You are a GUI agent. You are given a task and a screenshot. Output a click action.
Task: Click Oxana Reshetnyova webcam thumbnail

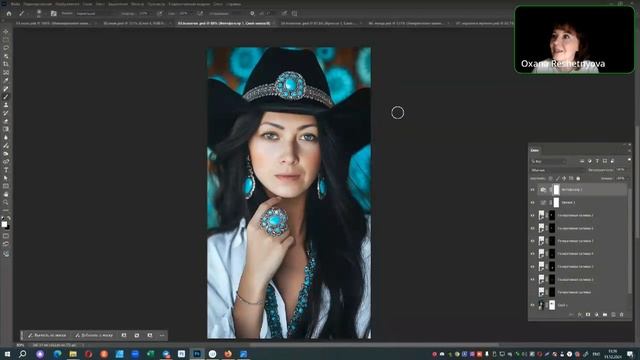coord(574,40)
